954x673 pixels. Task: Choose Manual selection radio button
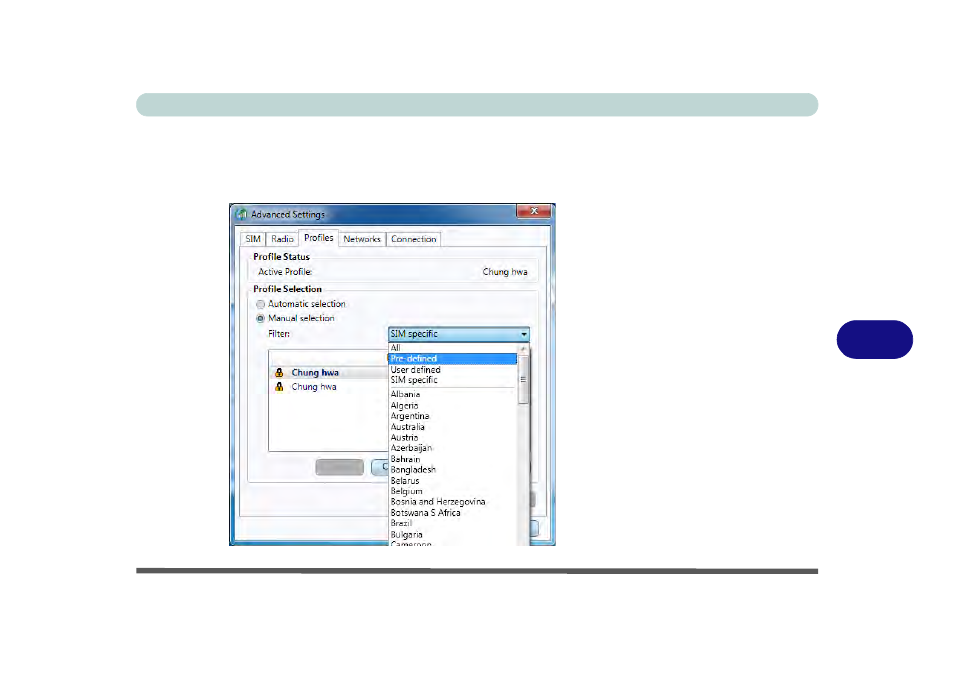click(x=260, y=318)
